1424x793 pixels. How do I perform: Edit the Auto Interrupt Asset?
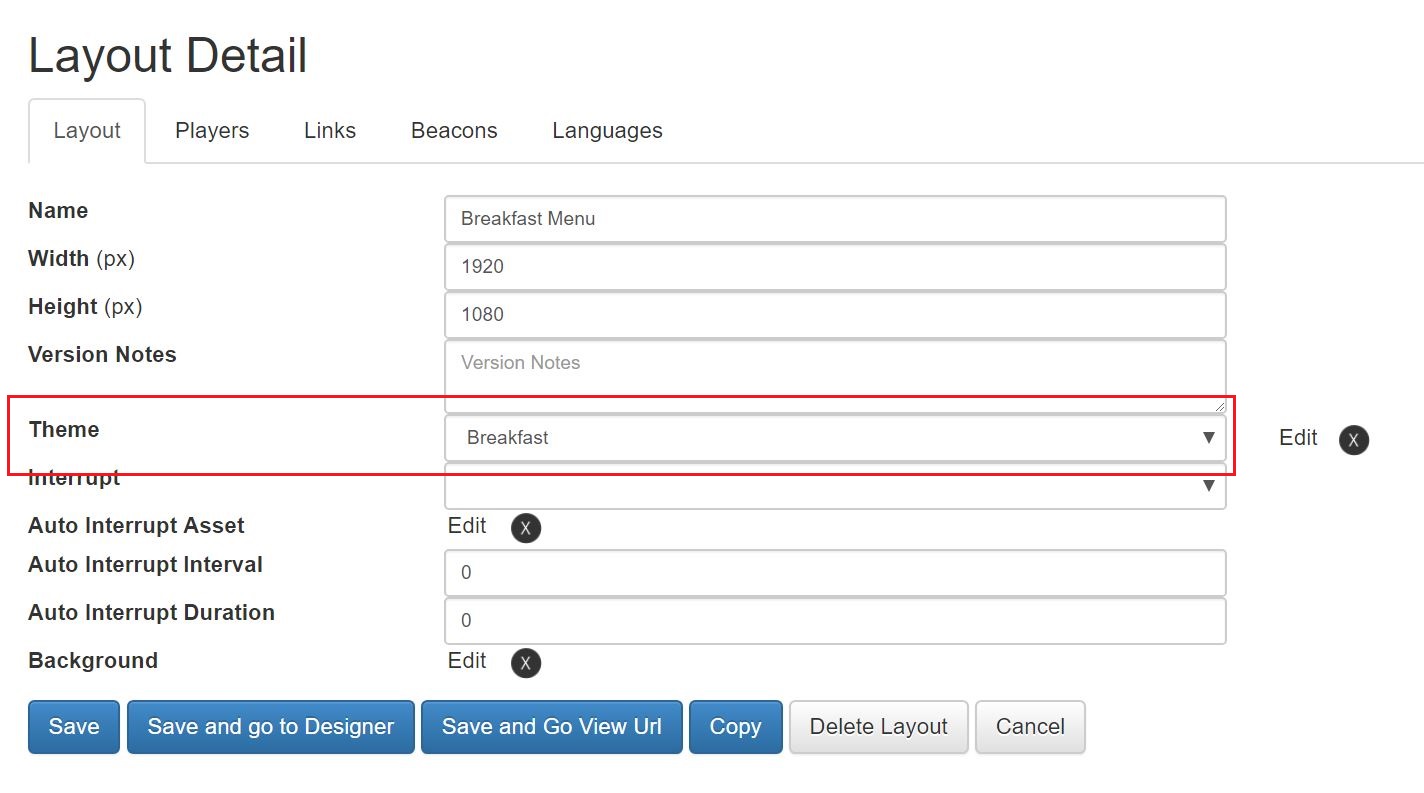click(x=467, y=526)
